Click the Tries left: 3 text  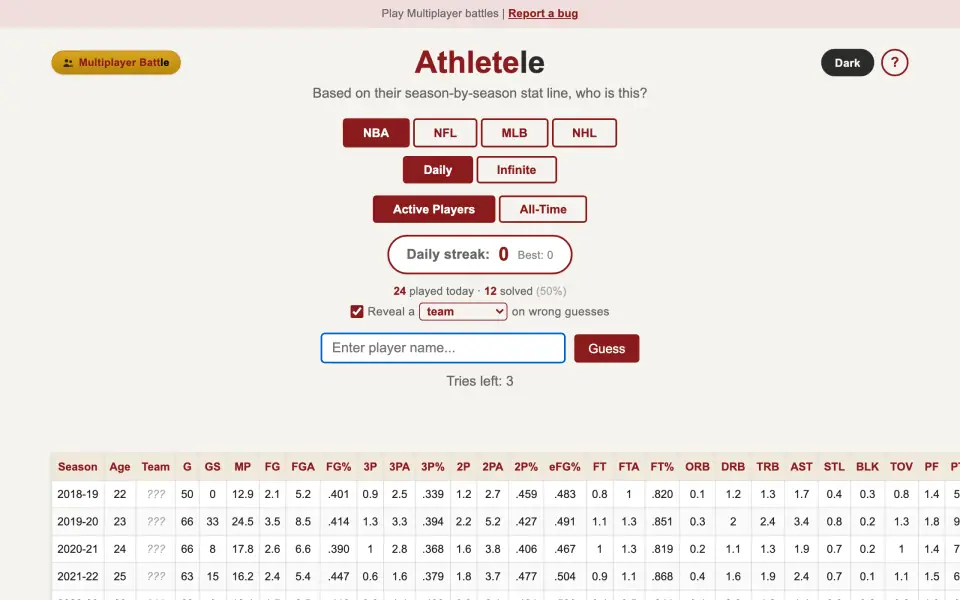click(479, 381)
